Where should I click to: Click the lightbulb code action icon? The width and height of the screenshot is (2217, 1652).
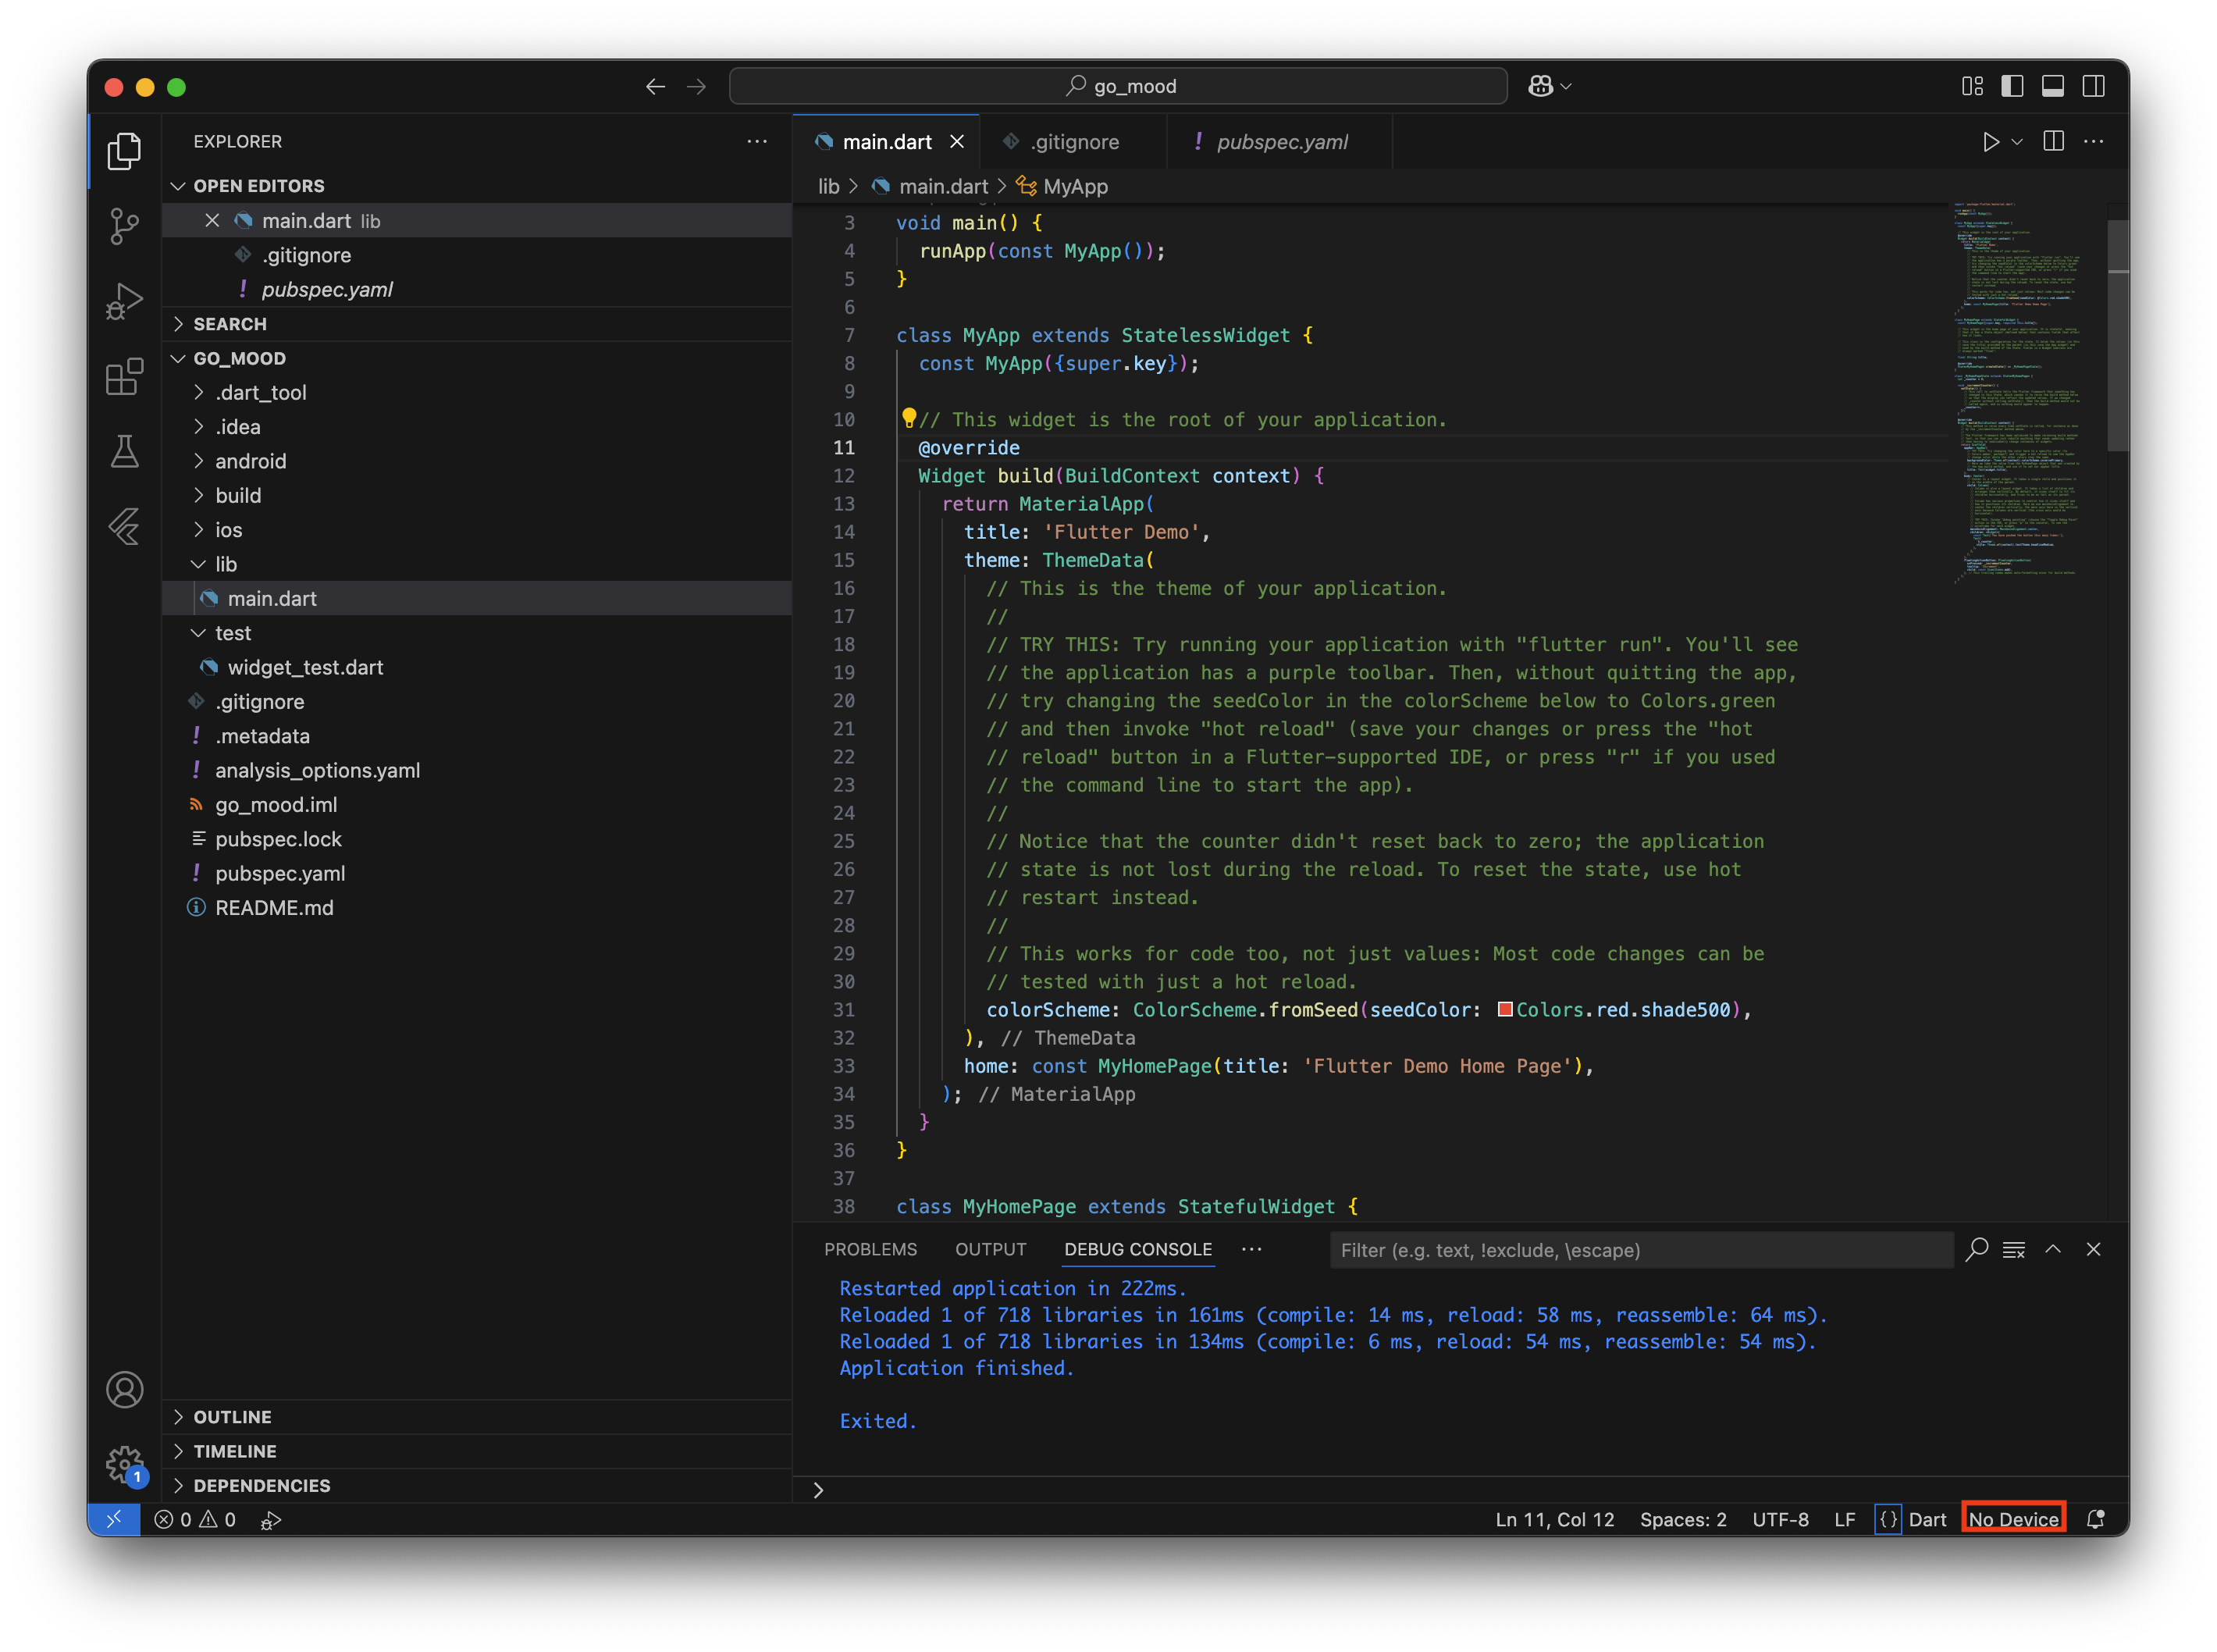click(x=908, y=417)
